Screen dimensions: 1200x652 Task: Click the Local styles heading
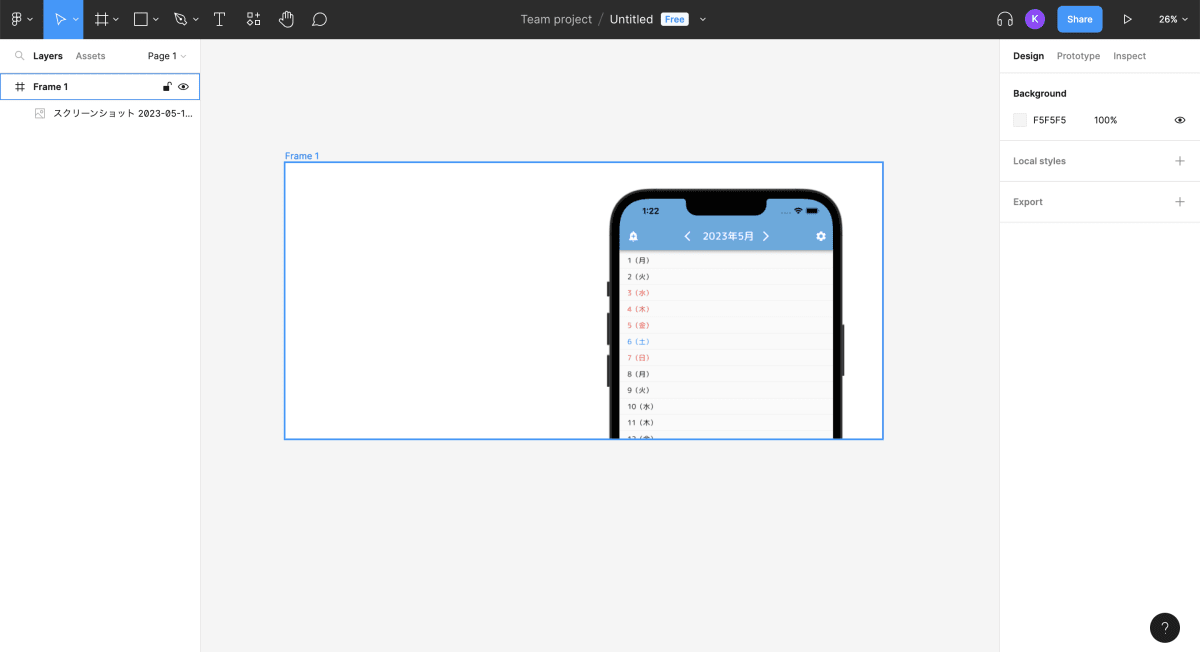(1039, 161)
